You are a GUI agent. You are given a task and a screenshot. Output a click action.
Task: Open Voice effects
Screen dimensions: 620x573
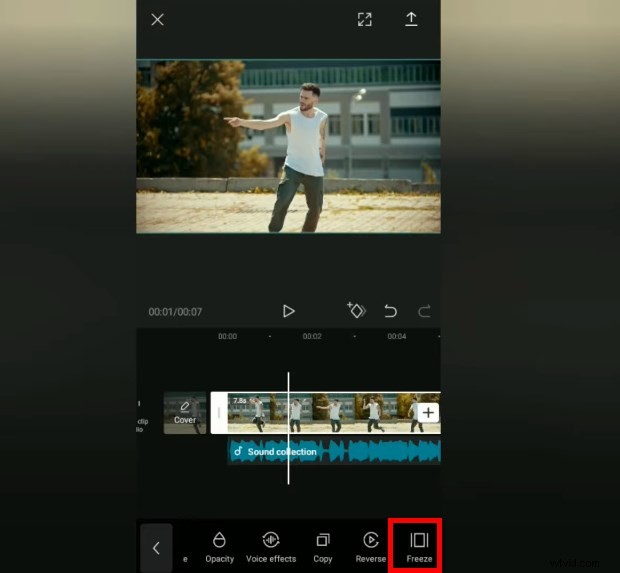271,548
